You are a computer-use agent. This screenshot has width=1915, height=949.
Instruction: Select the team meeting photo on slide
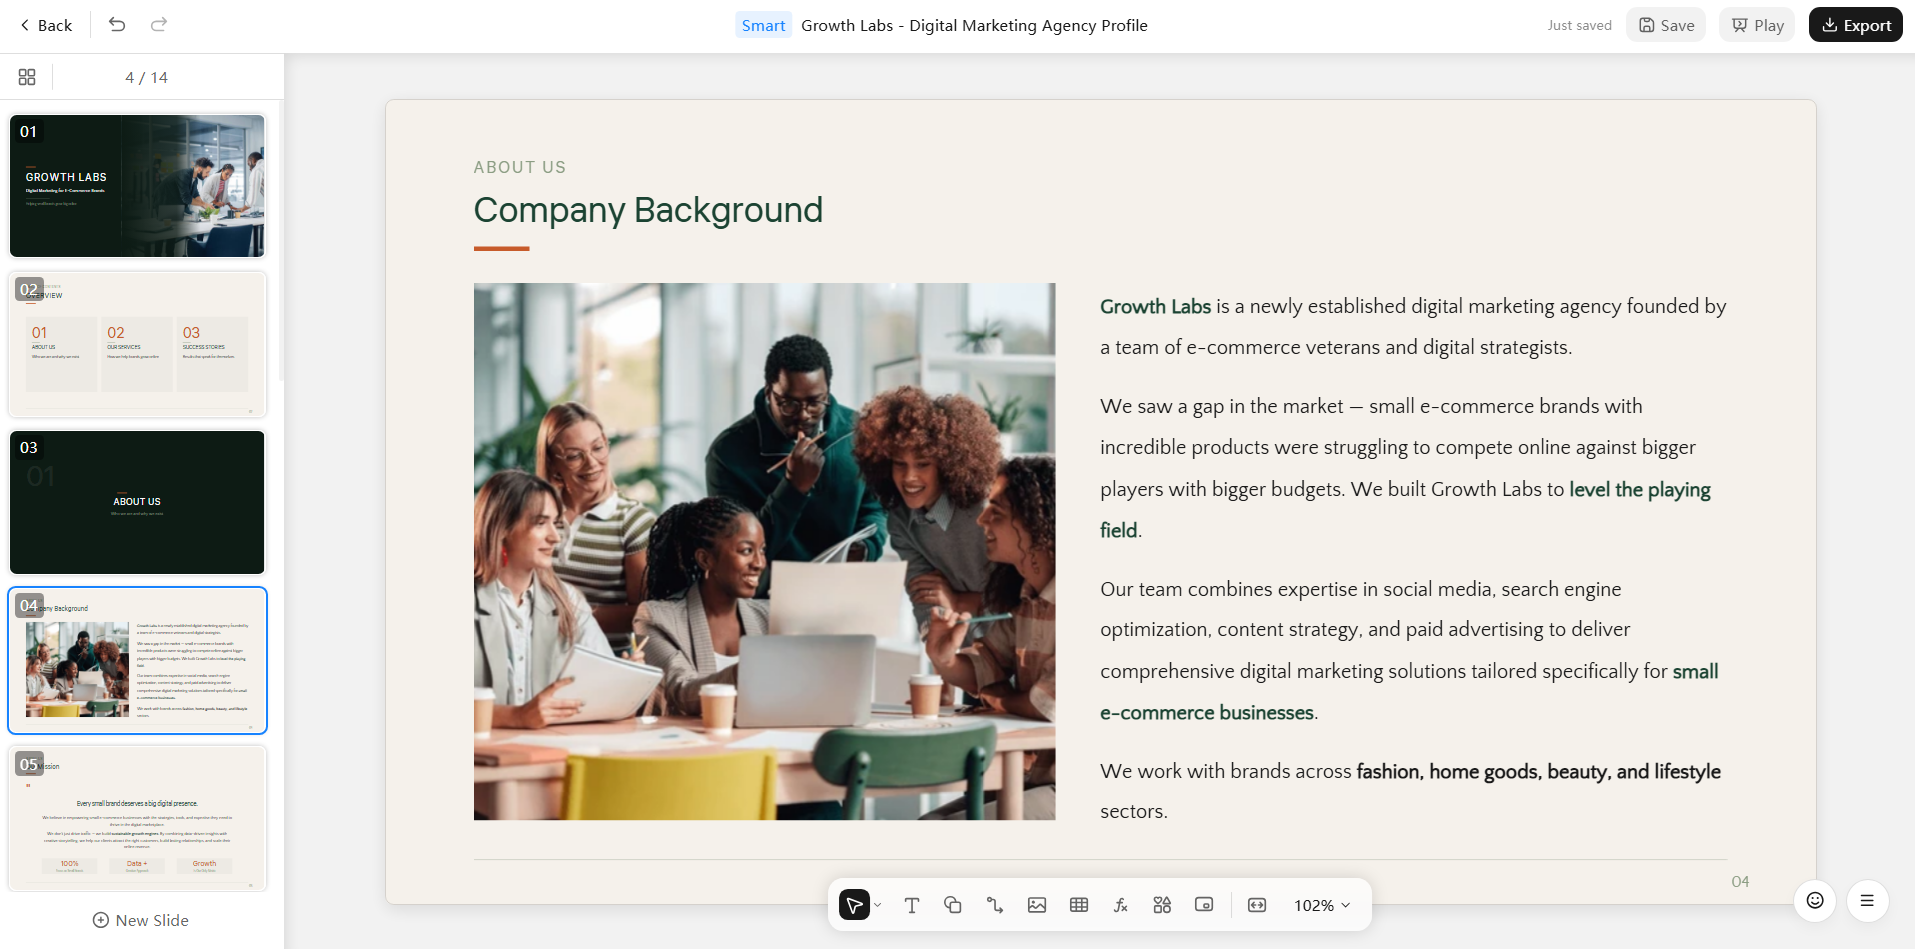[x=764, y=551]
